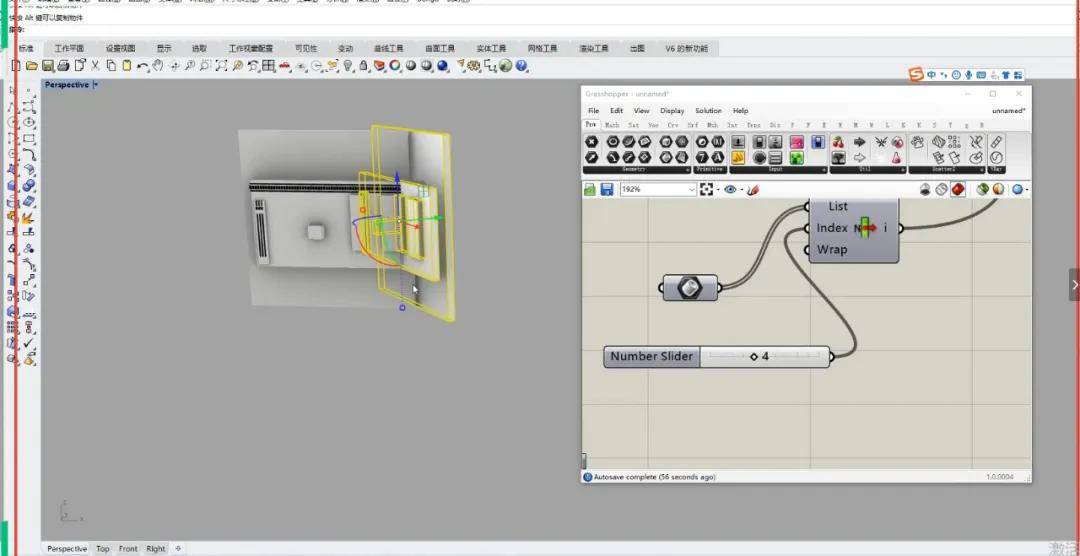Click the Number Slider handle showing value 4
The width and height of the screenshot is (1080, 556).
pos(754,357)
